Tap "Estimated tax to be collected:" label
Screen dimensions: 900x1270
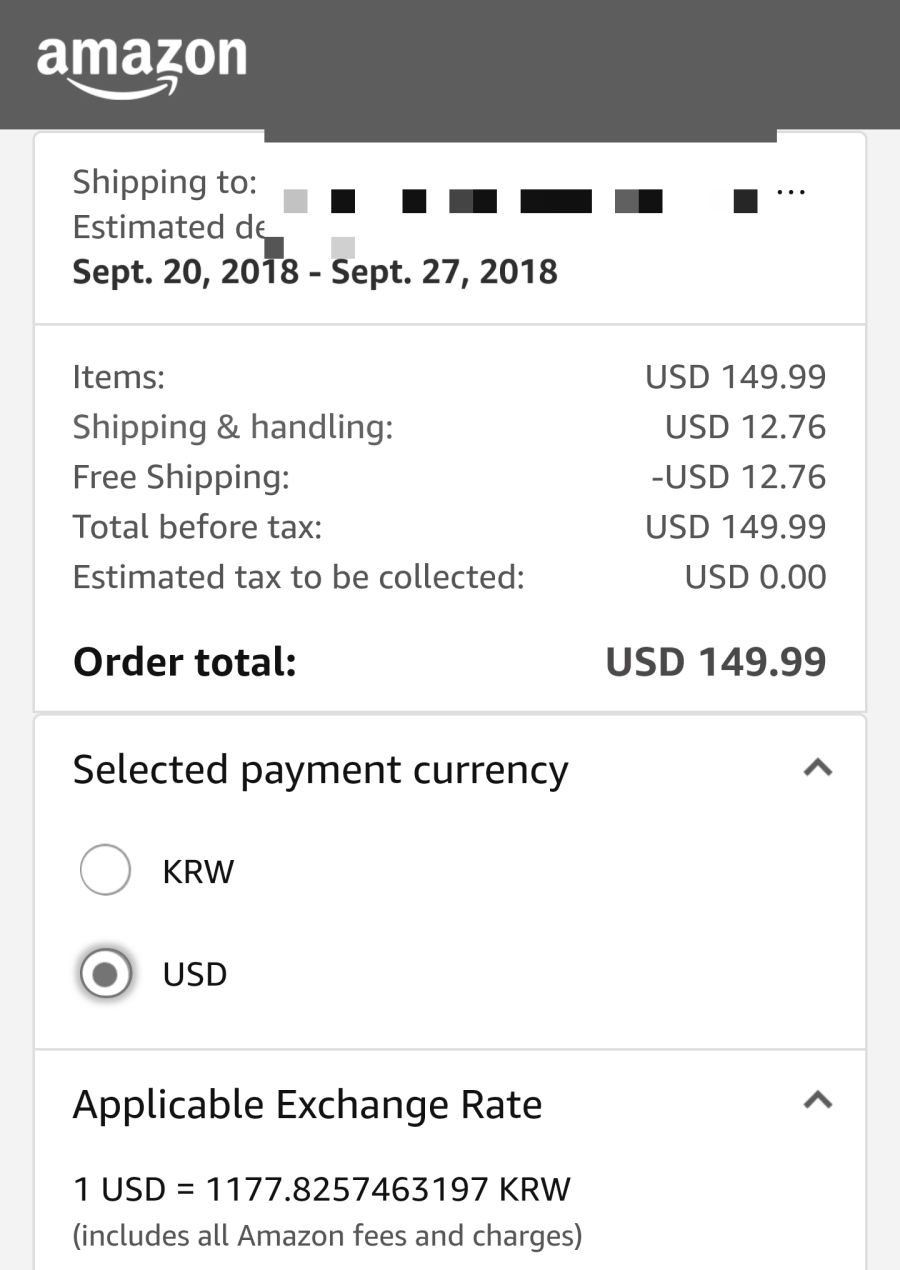(298, 577)
